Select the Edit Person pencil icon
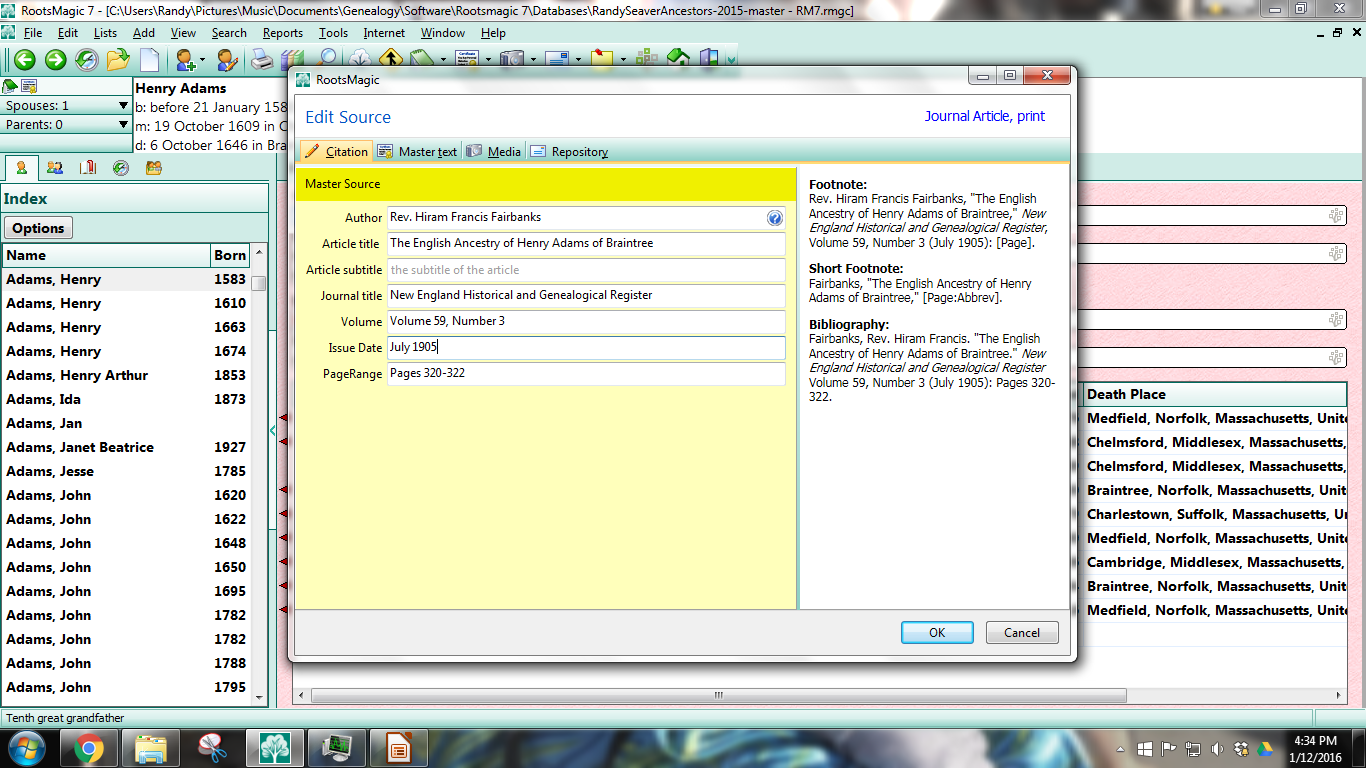 pos(227,60)
